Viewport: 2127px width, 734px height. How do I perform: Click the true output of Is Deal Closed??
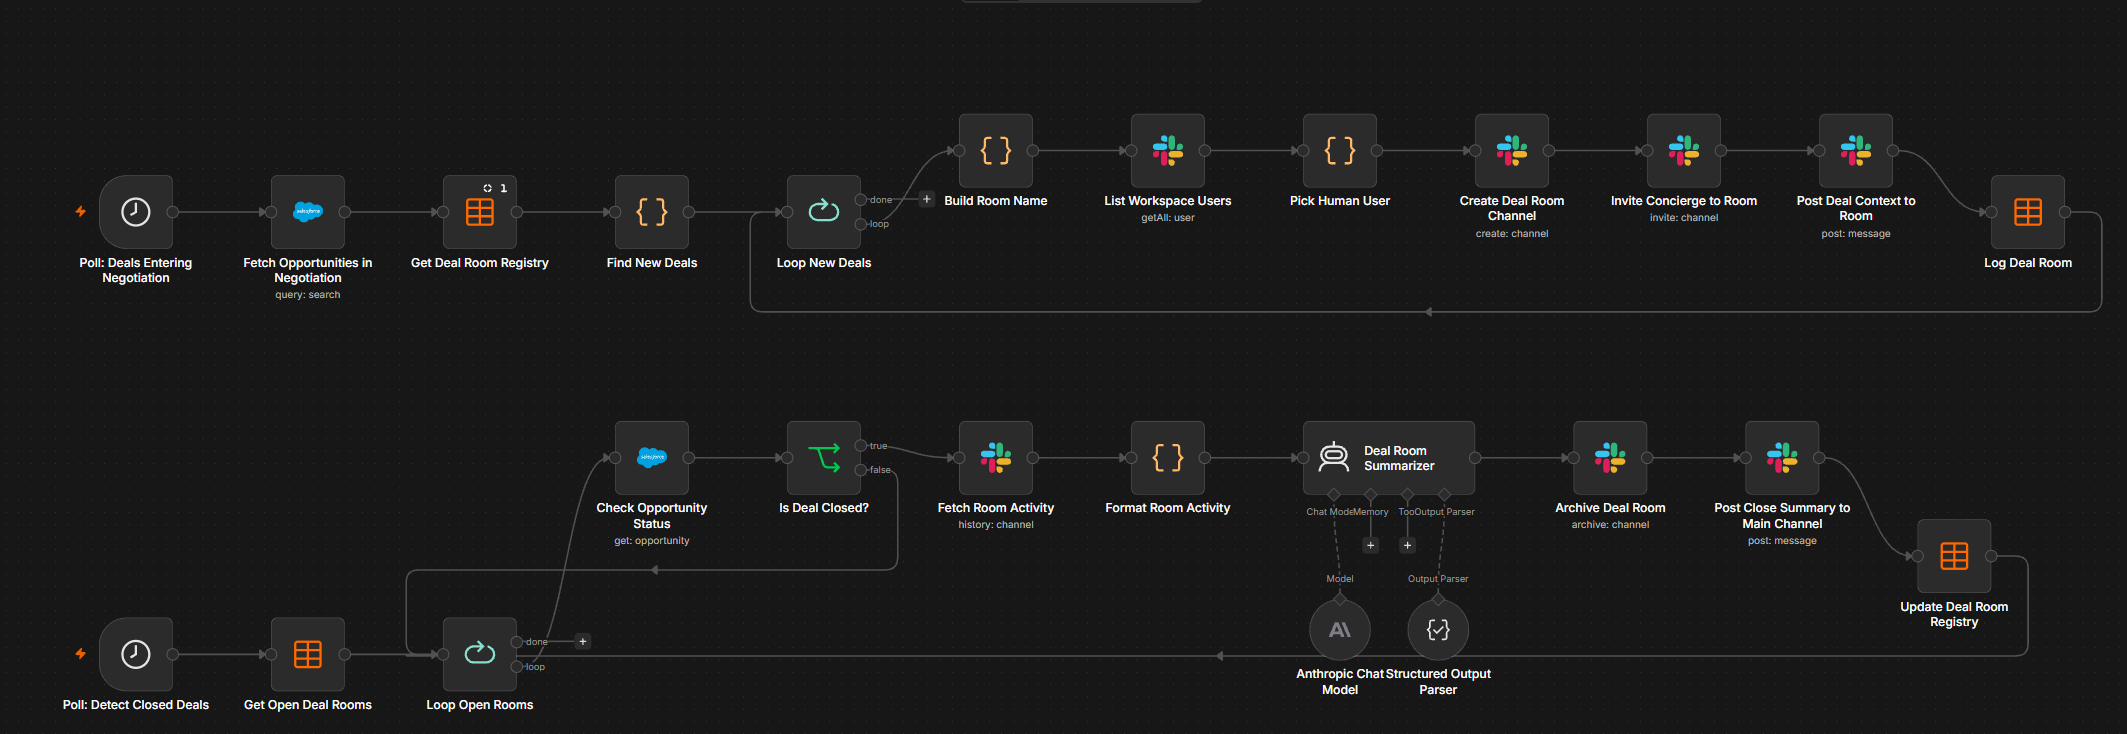tap(861, 446)
